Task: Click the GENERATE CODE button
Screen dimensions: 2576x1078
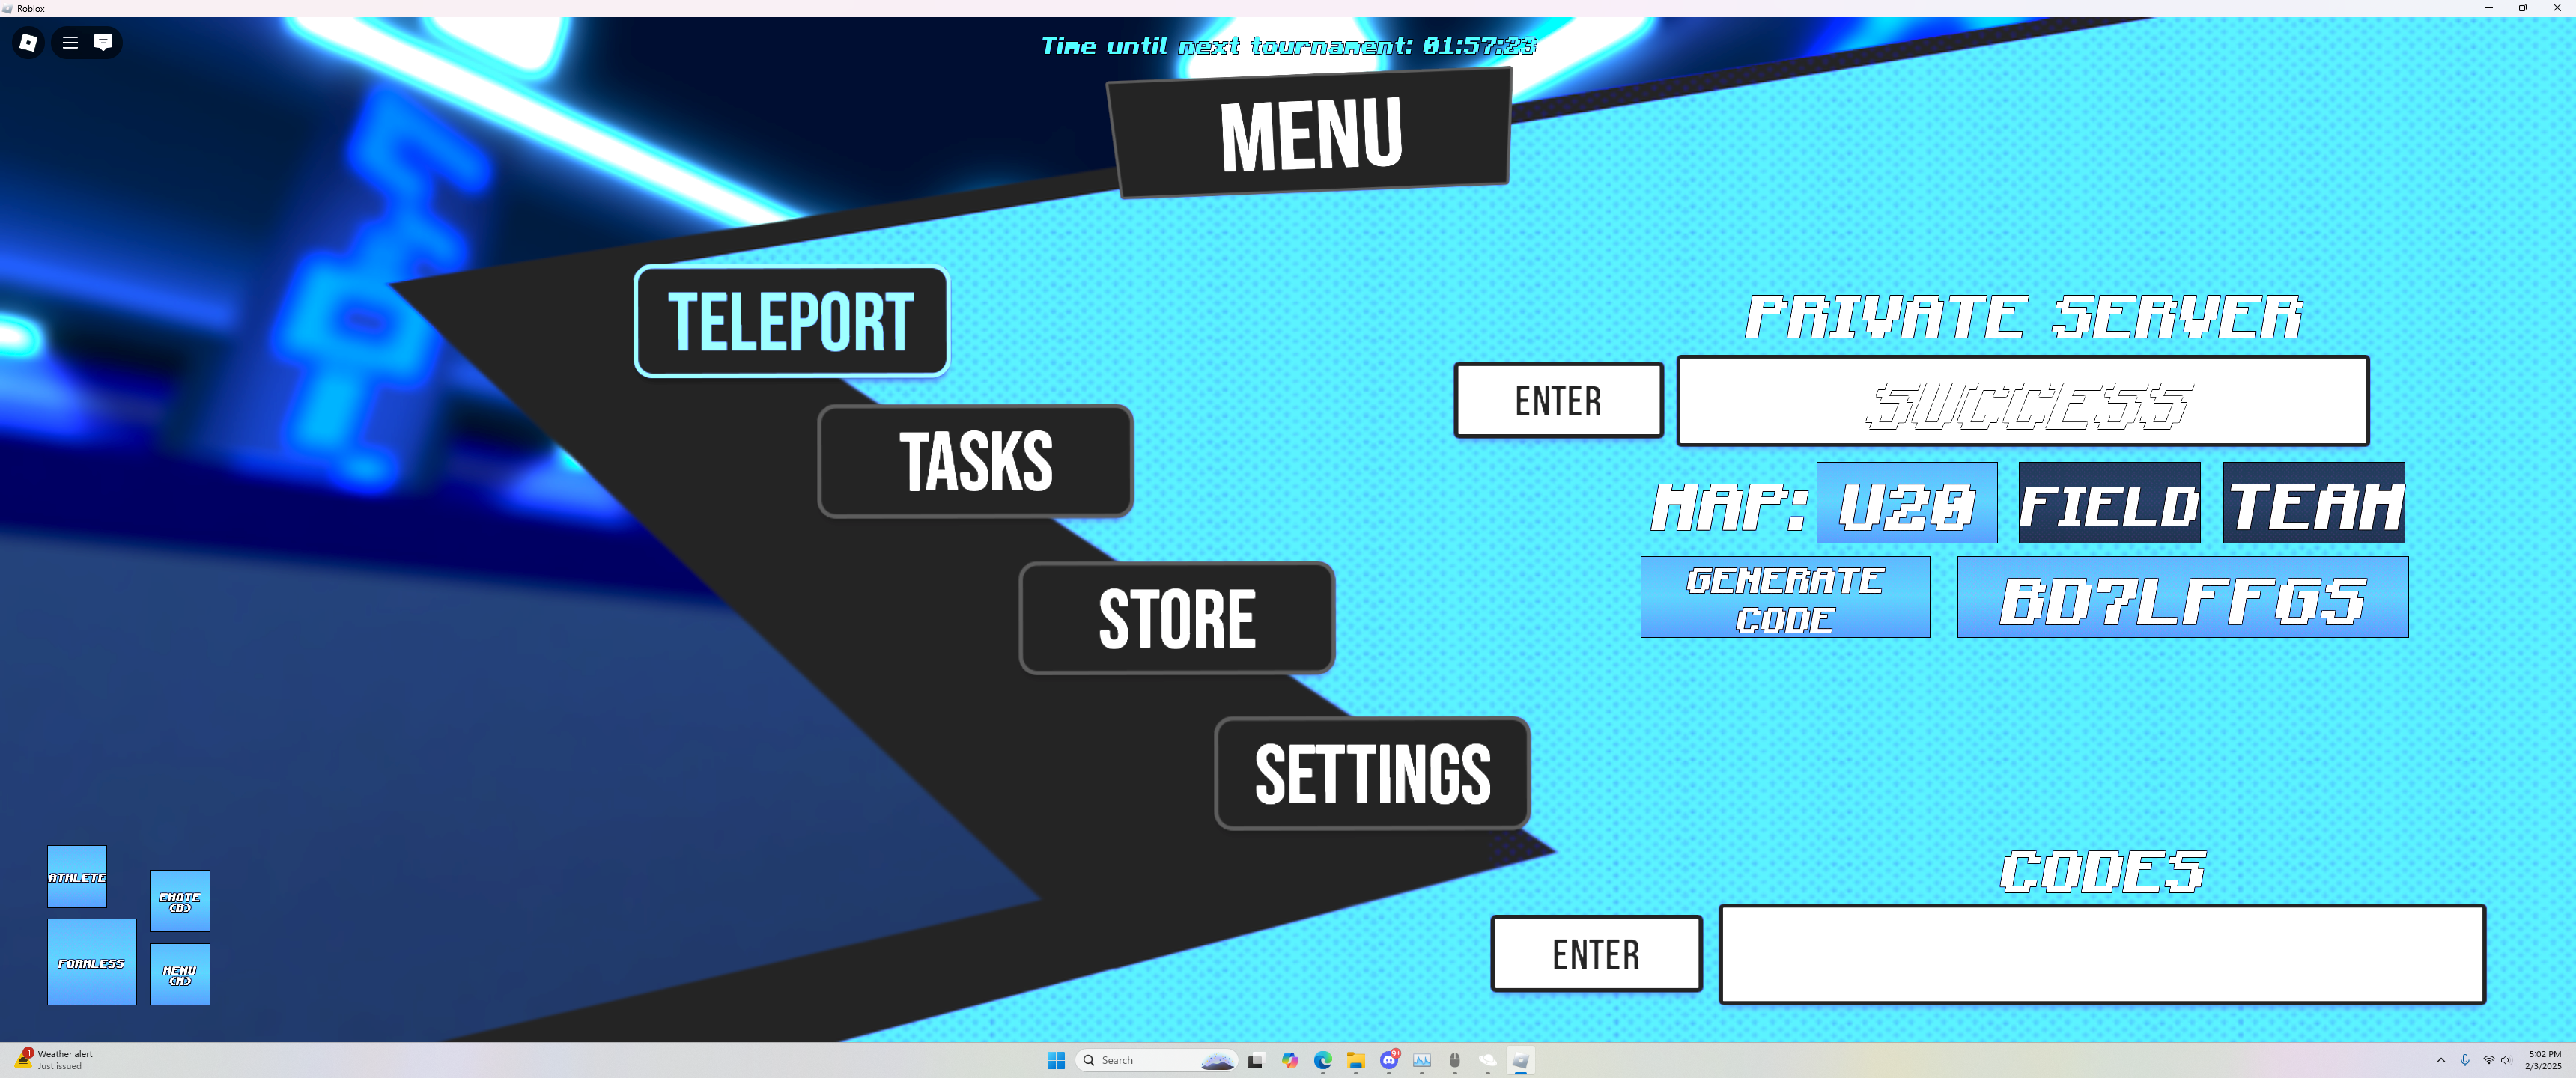Action: pyautogui.click(x=1785, y=597)
